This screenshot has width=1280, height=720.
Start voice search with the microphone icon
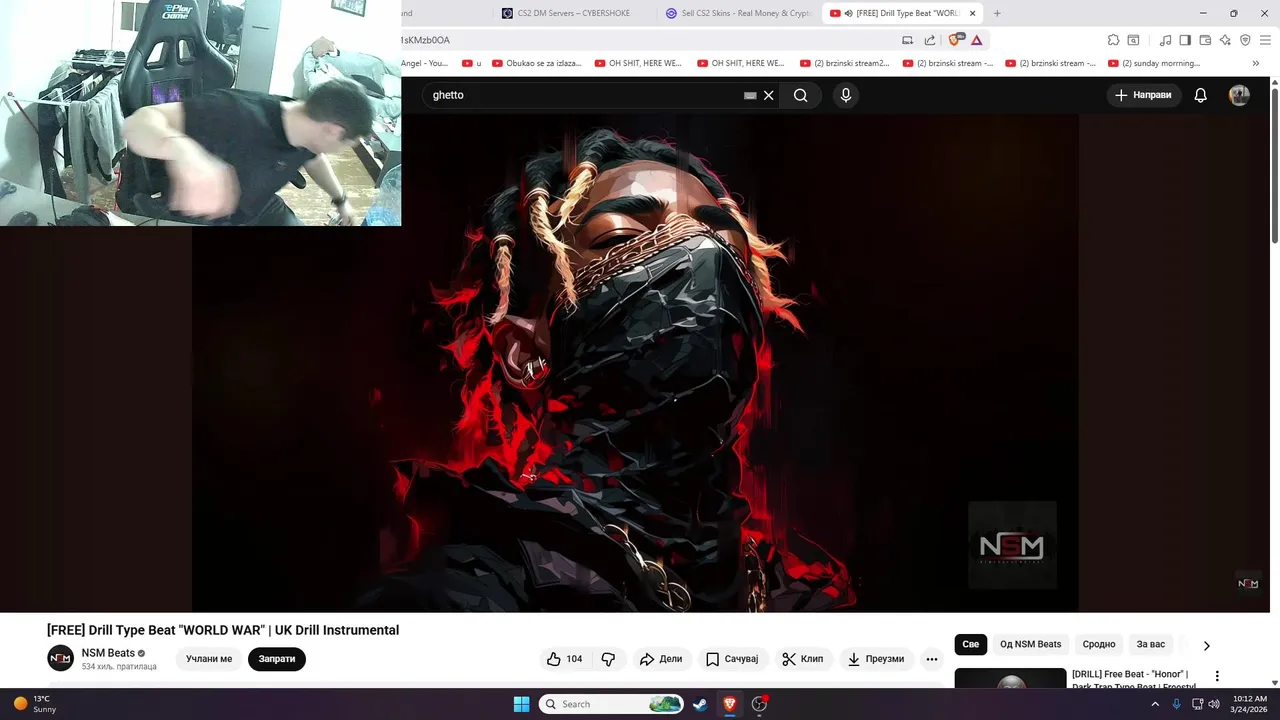[x=846, y=95]
